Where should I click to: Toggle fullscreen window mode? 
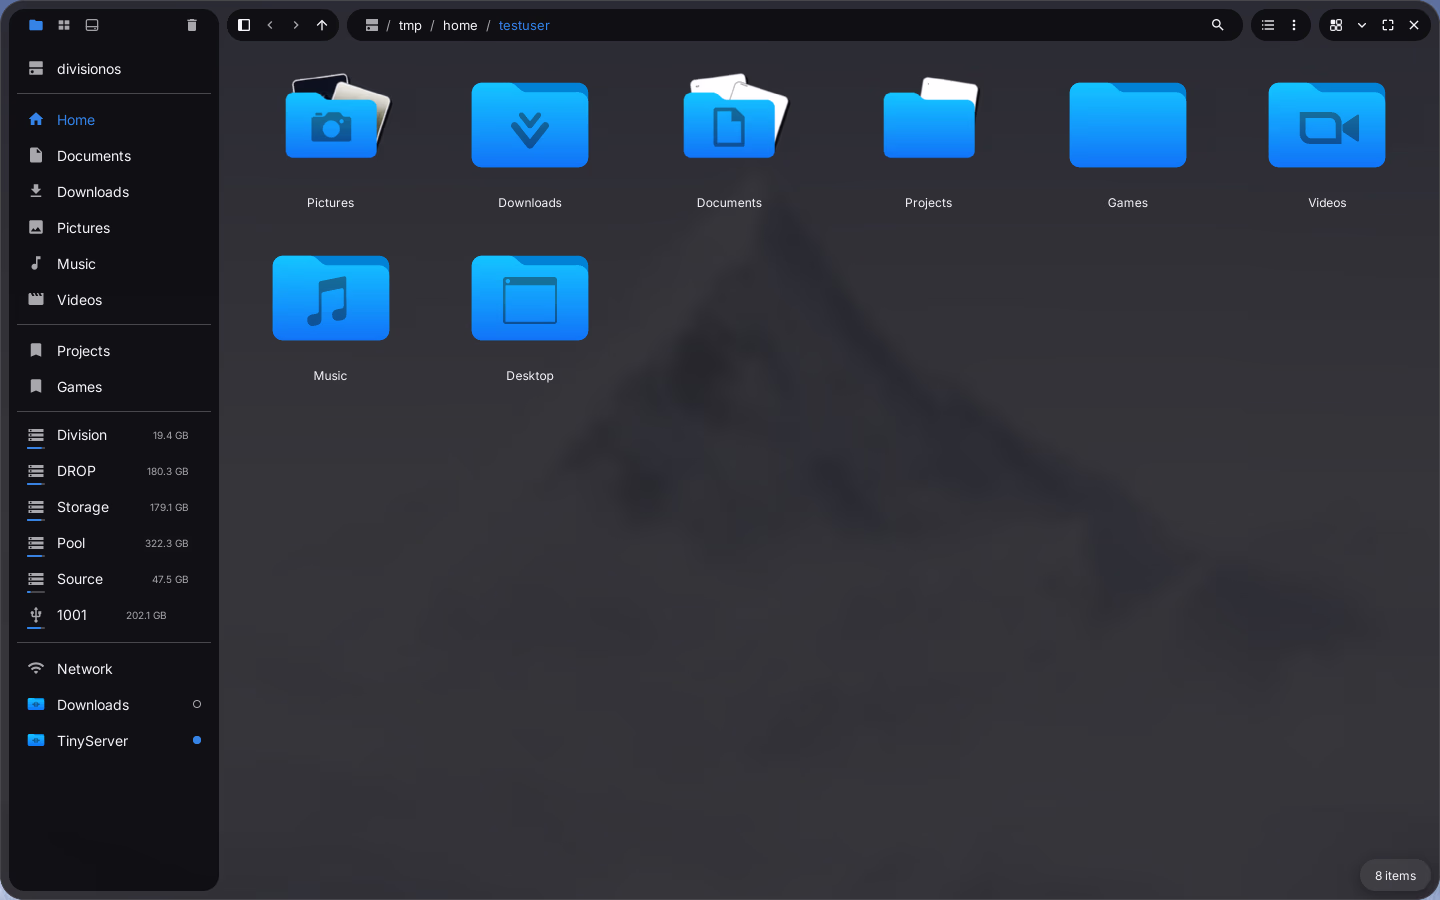pyautogui.click(x=1388, y=25)
